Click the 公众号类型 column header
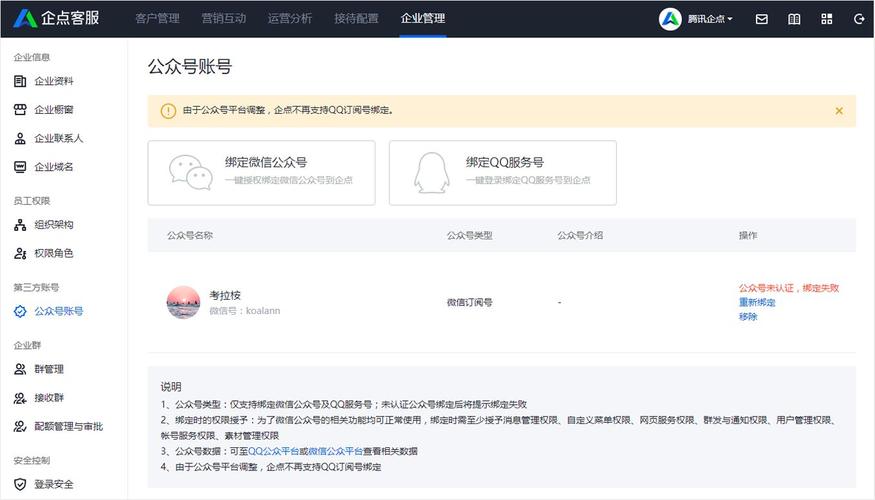 tap(469, 235)
